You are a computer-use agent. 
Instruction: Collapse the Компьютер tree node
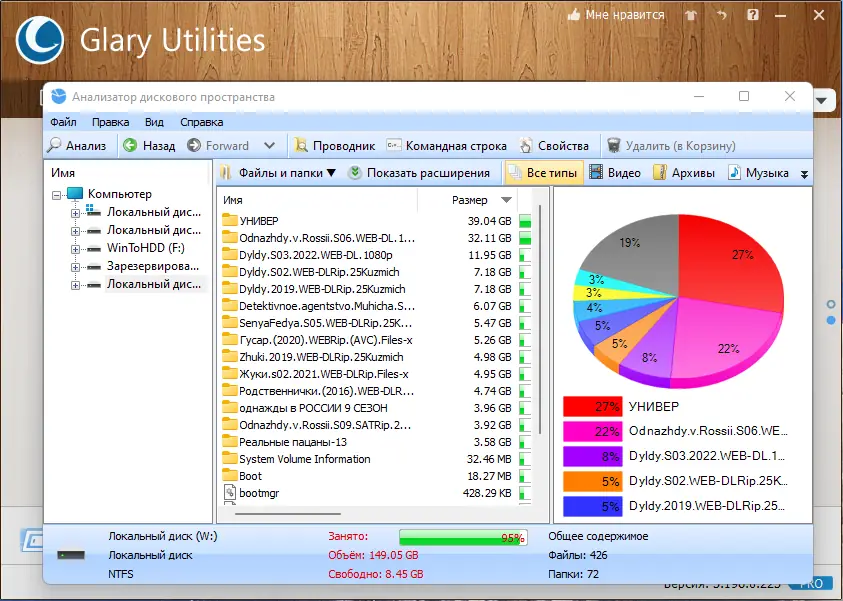(56, 195)
